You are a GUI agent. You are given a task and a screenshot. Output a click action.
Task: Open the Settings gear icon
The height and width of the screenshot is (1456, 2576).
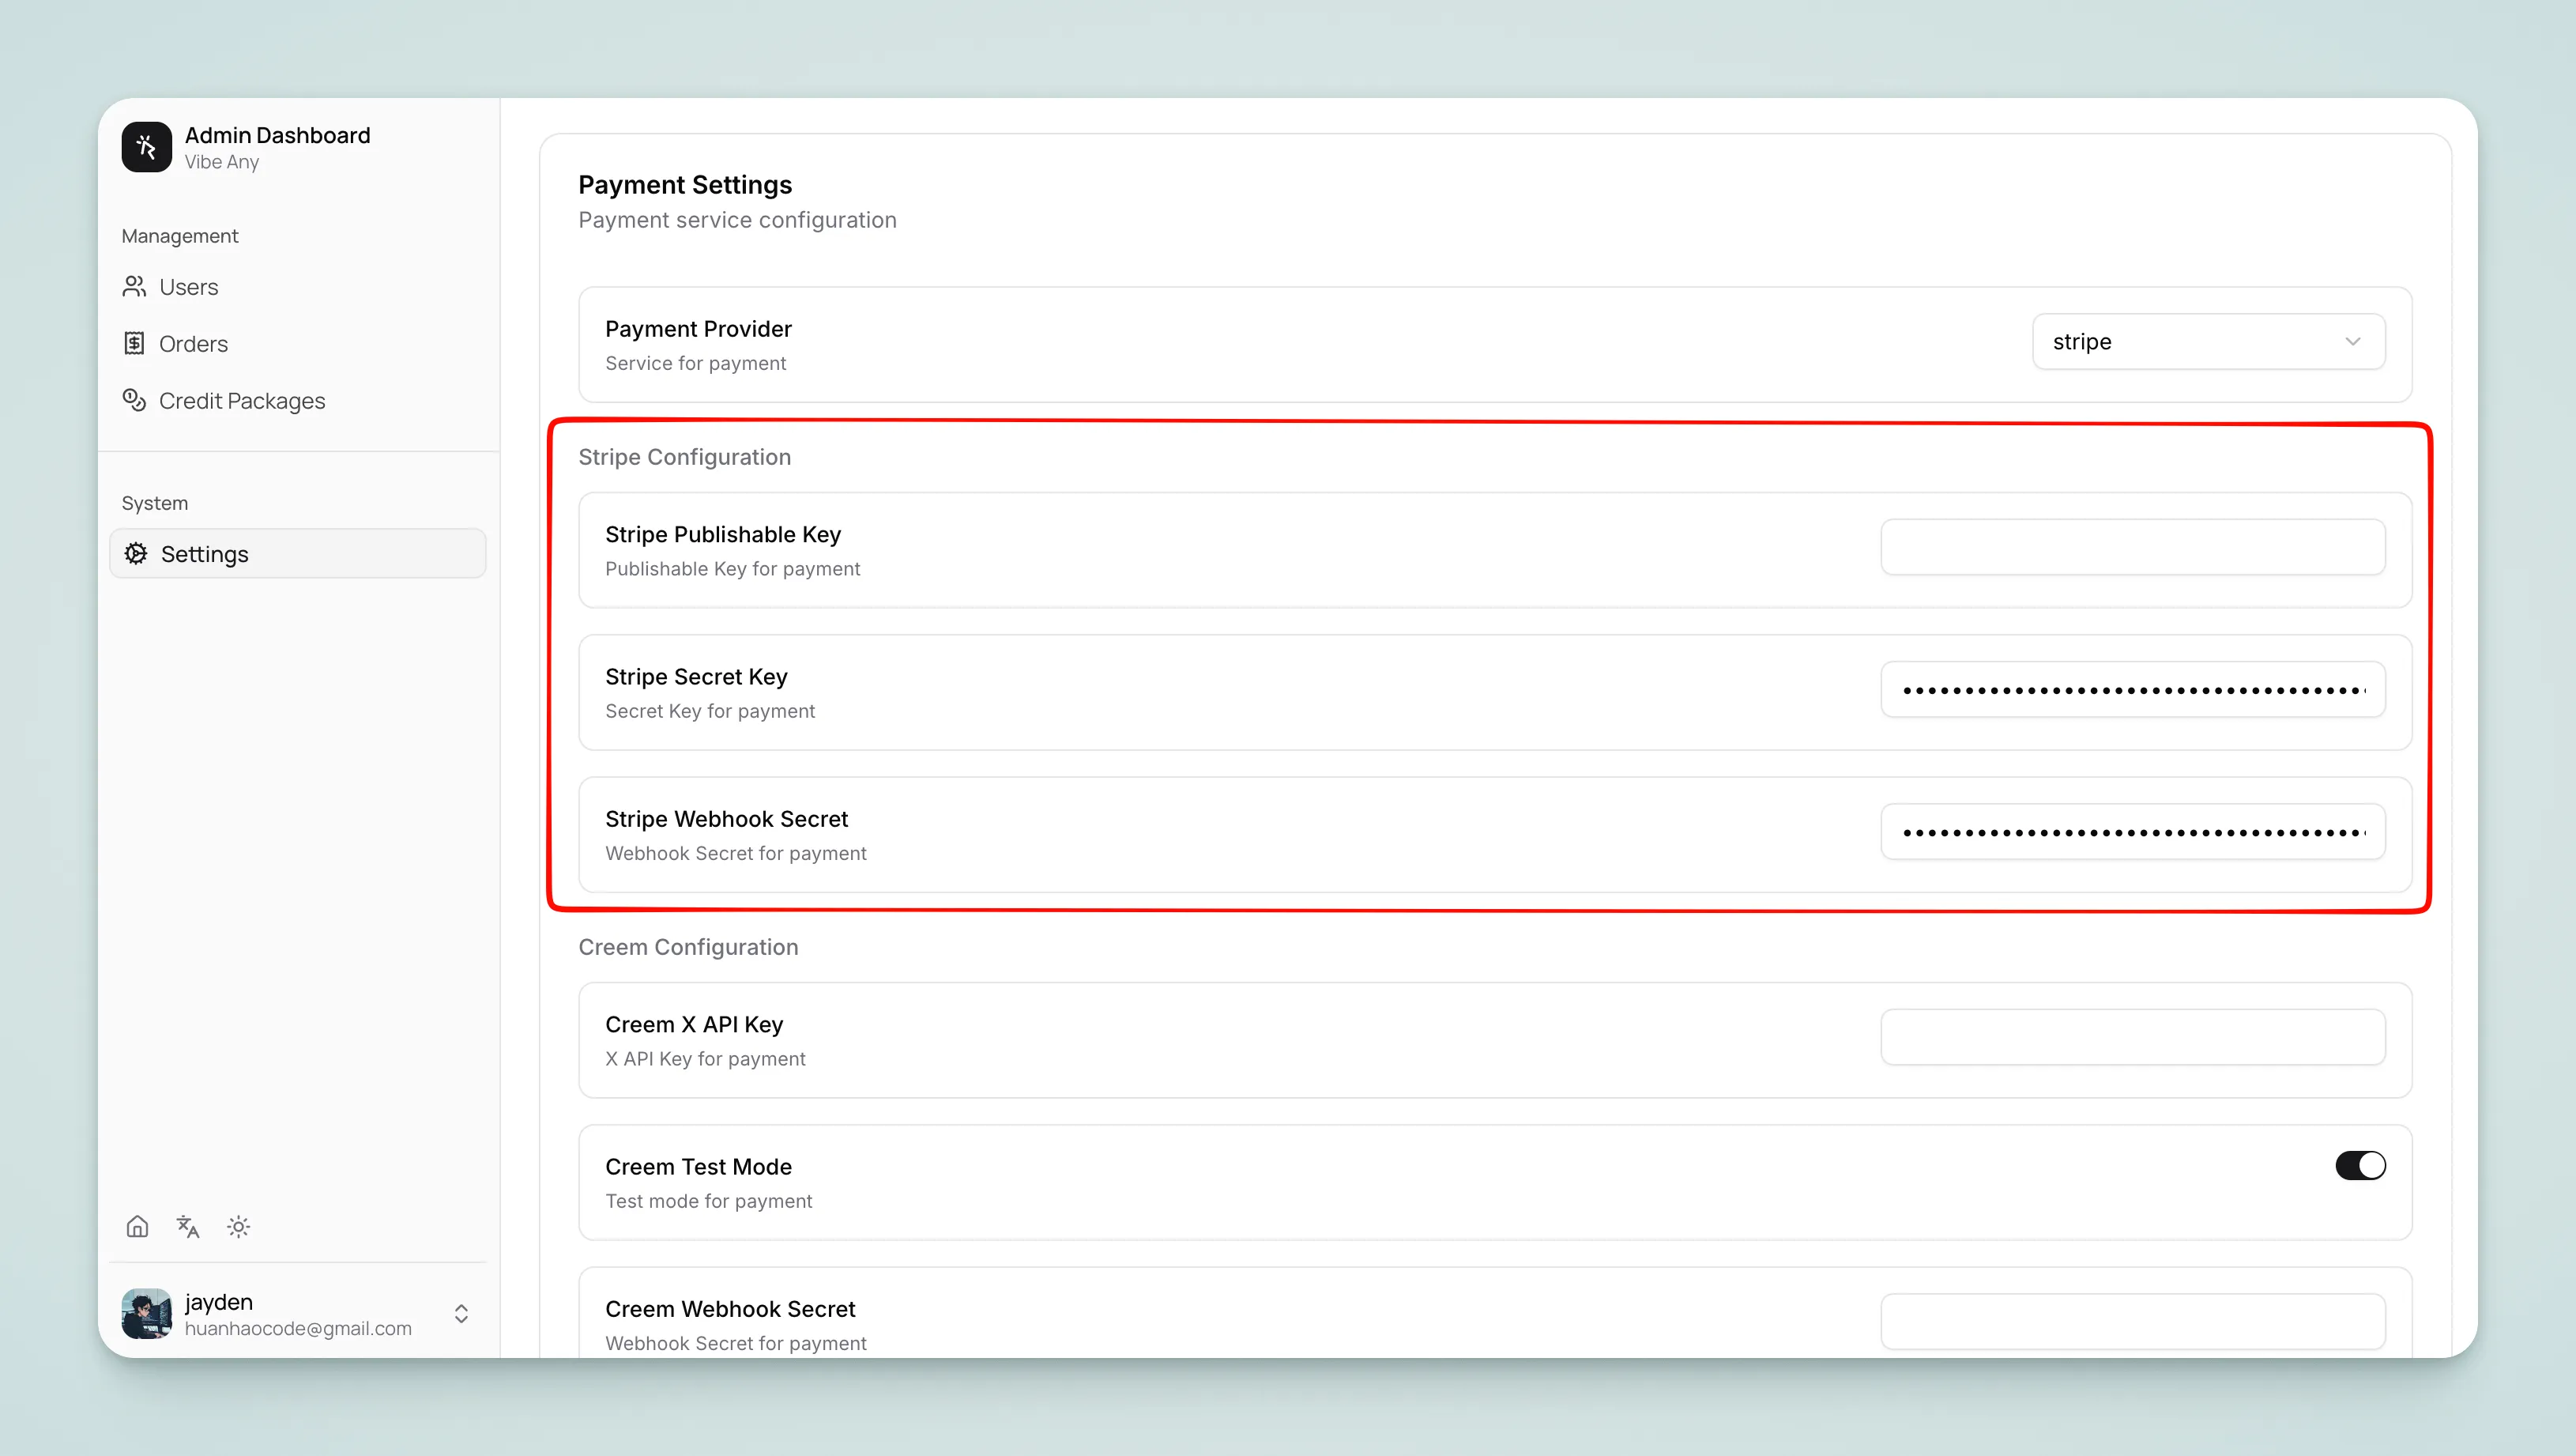(136, 554)
